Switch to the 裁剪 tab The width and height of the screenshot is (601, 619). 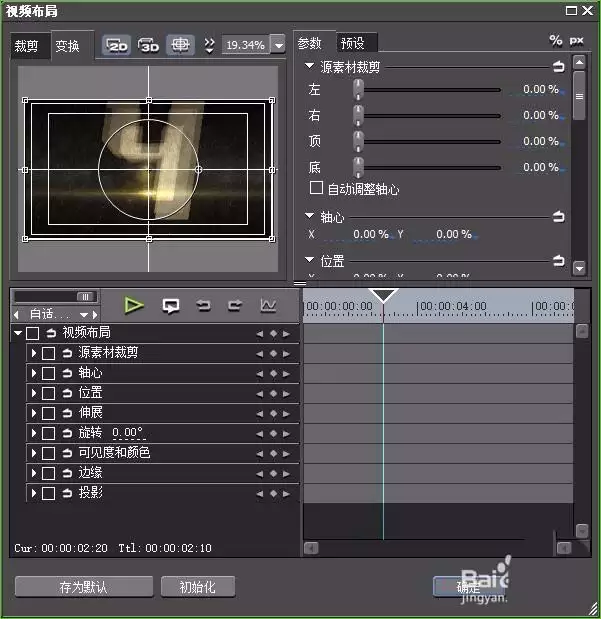point(26,46)
